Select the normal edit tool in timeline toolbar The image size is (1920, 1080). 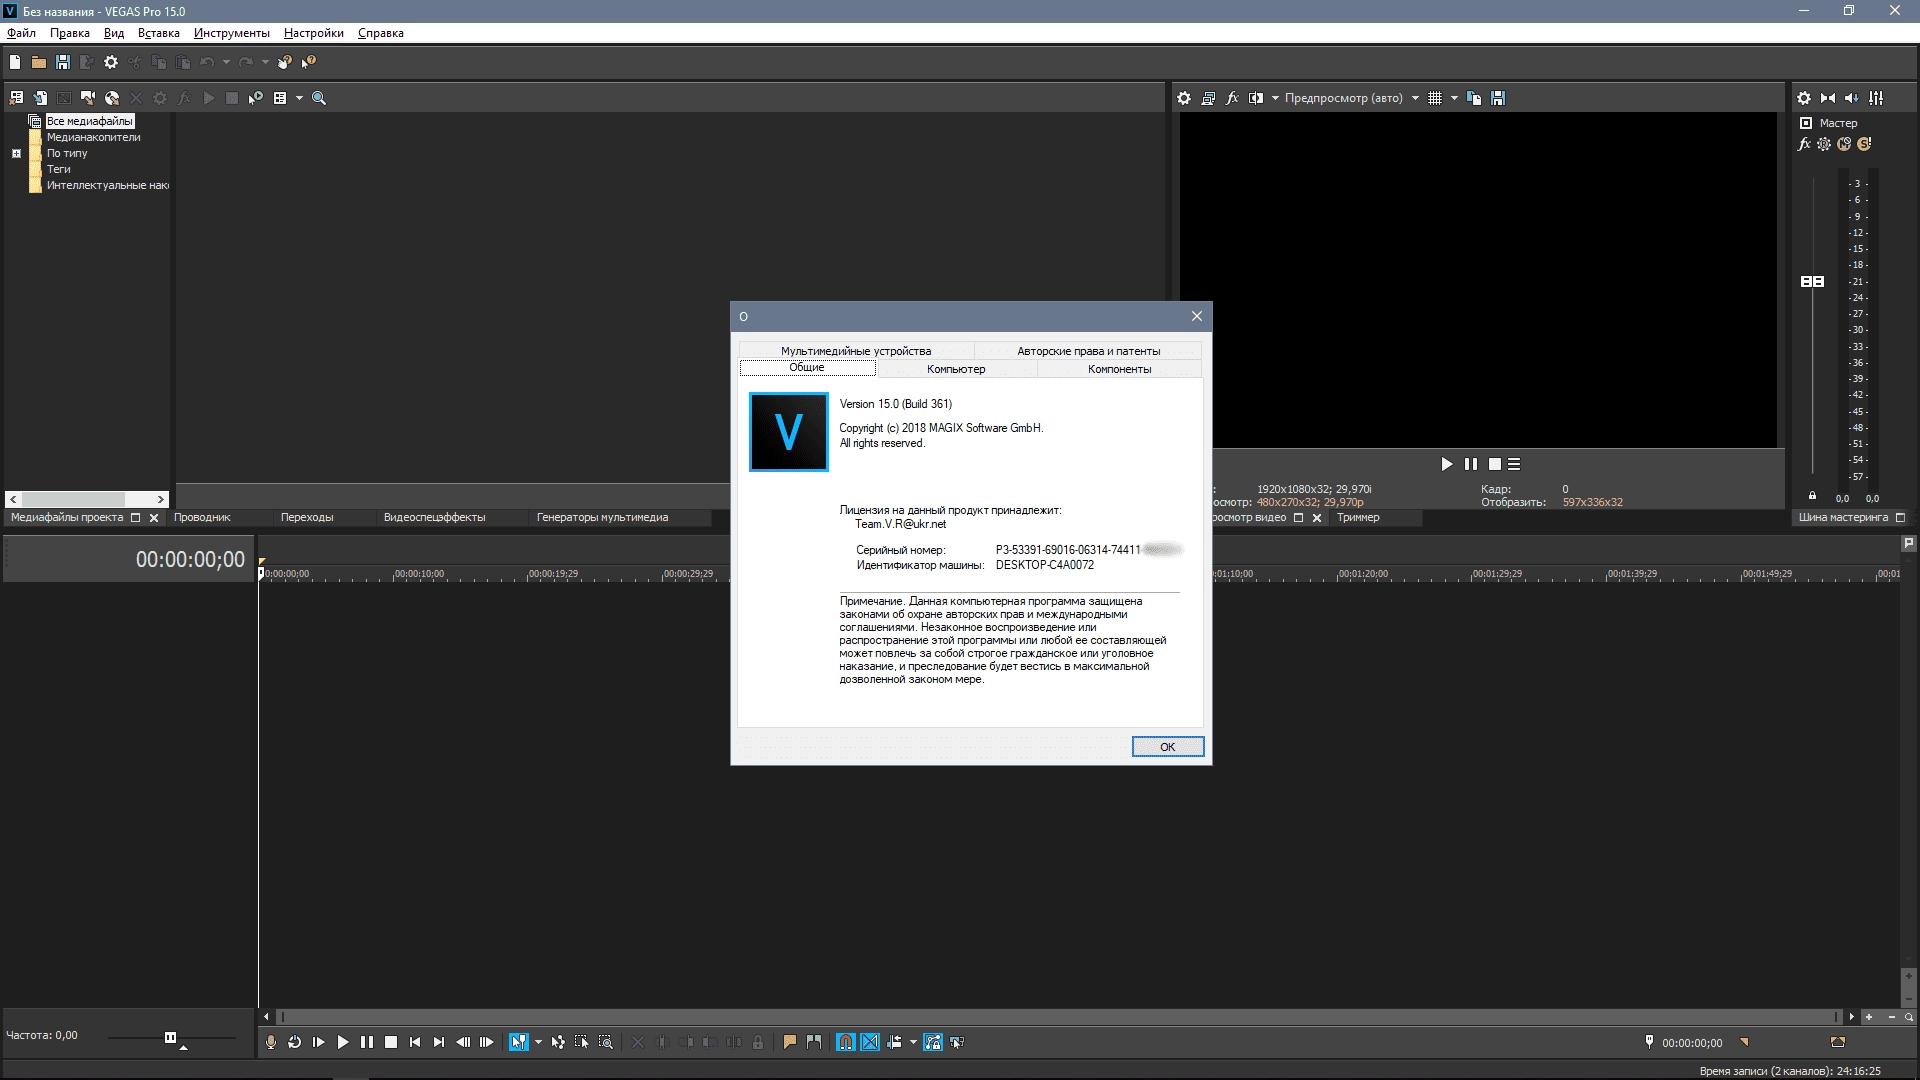click(518, 1042)
